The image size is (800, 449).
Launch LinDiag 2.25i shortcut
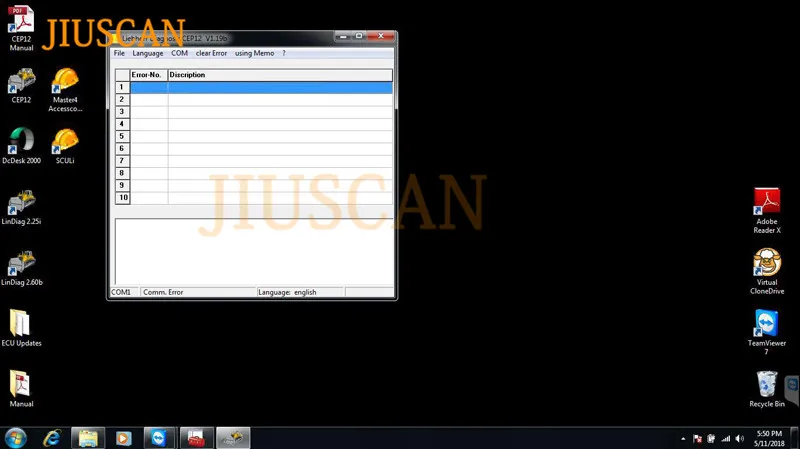[21, 207]
